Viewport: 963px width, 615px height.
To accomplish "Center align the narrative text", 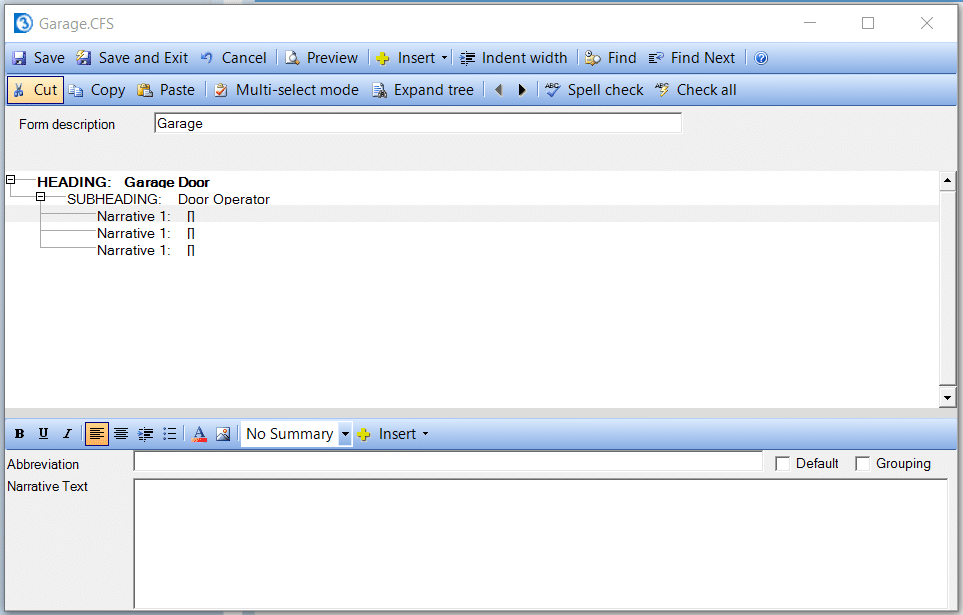I will coord(121,434).
